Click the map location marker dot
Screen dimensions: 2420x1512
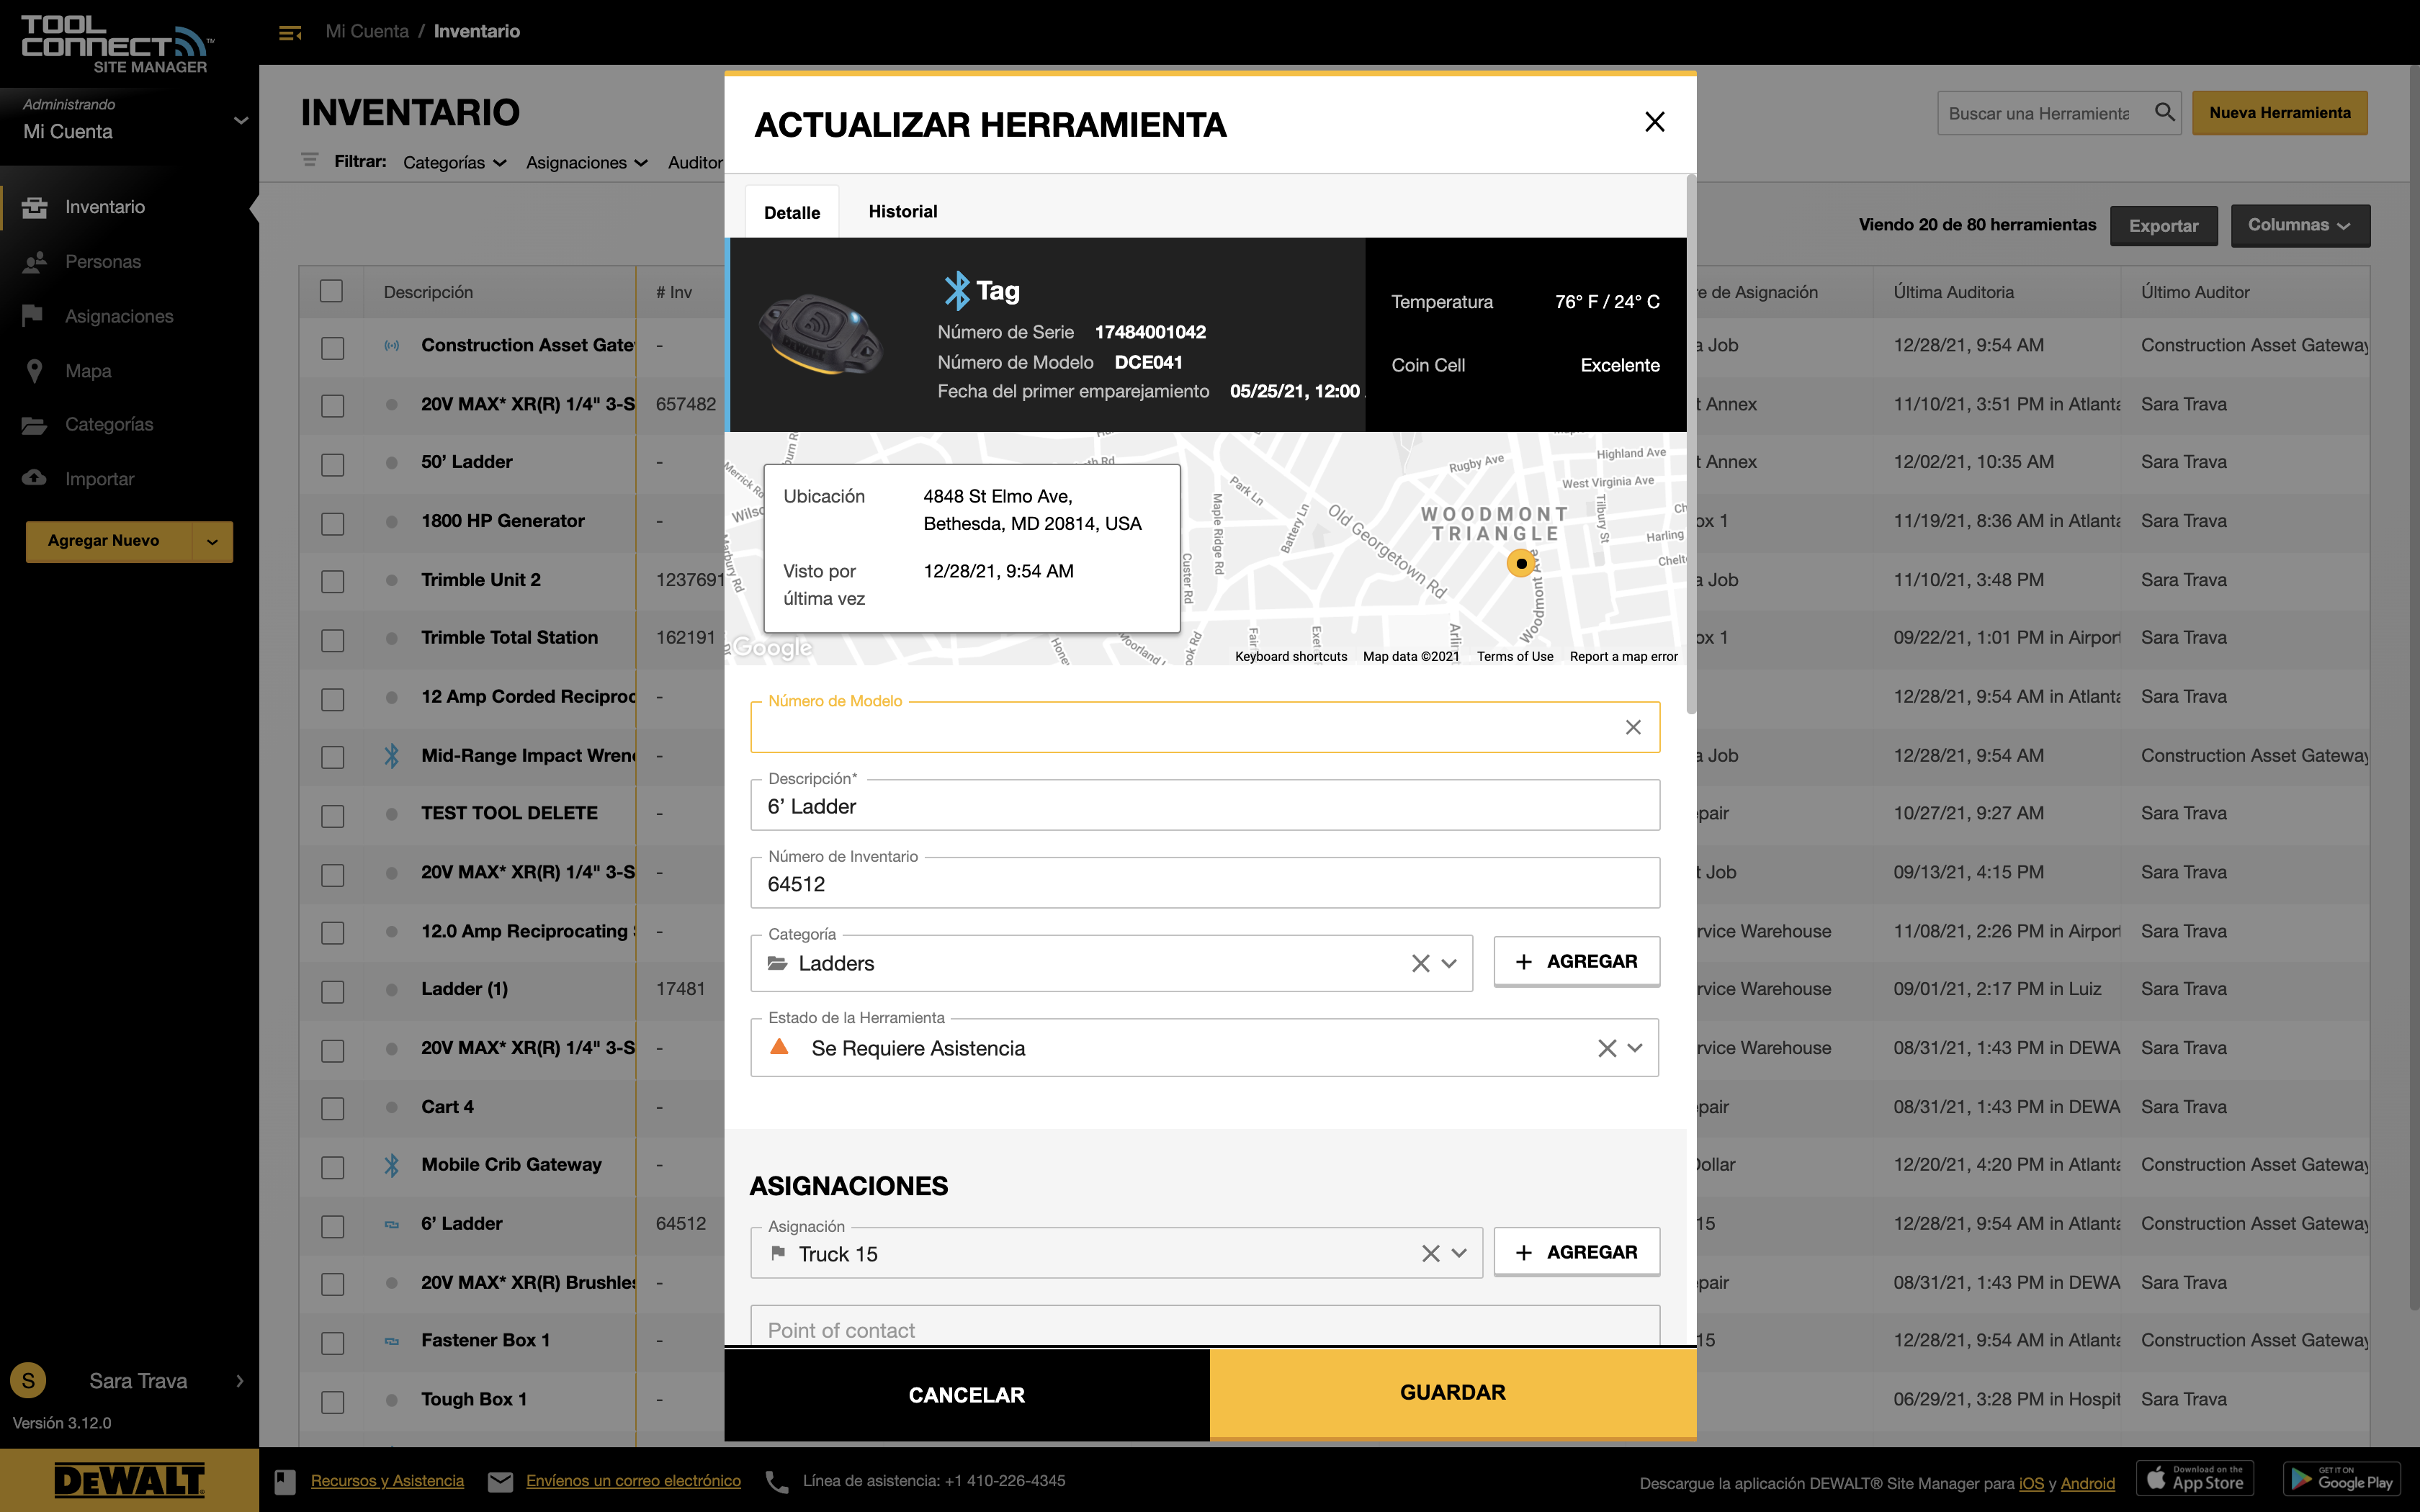[x=1520, y=564]
